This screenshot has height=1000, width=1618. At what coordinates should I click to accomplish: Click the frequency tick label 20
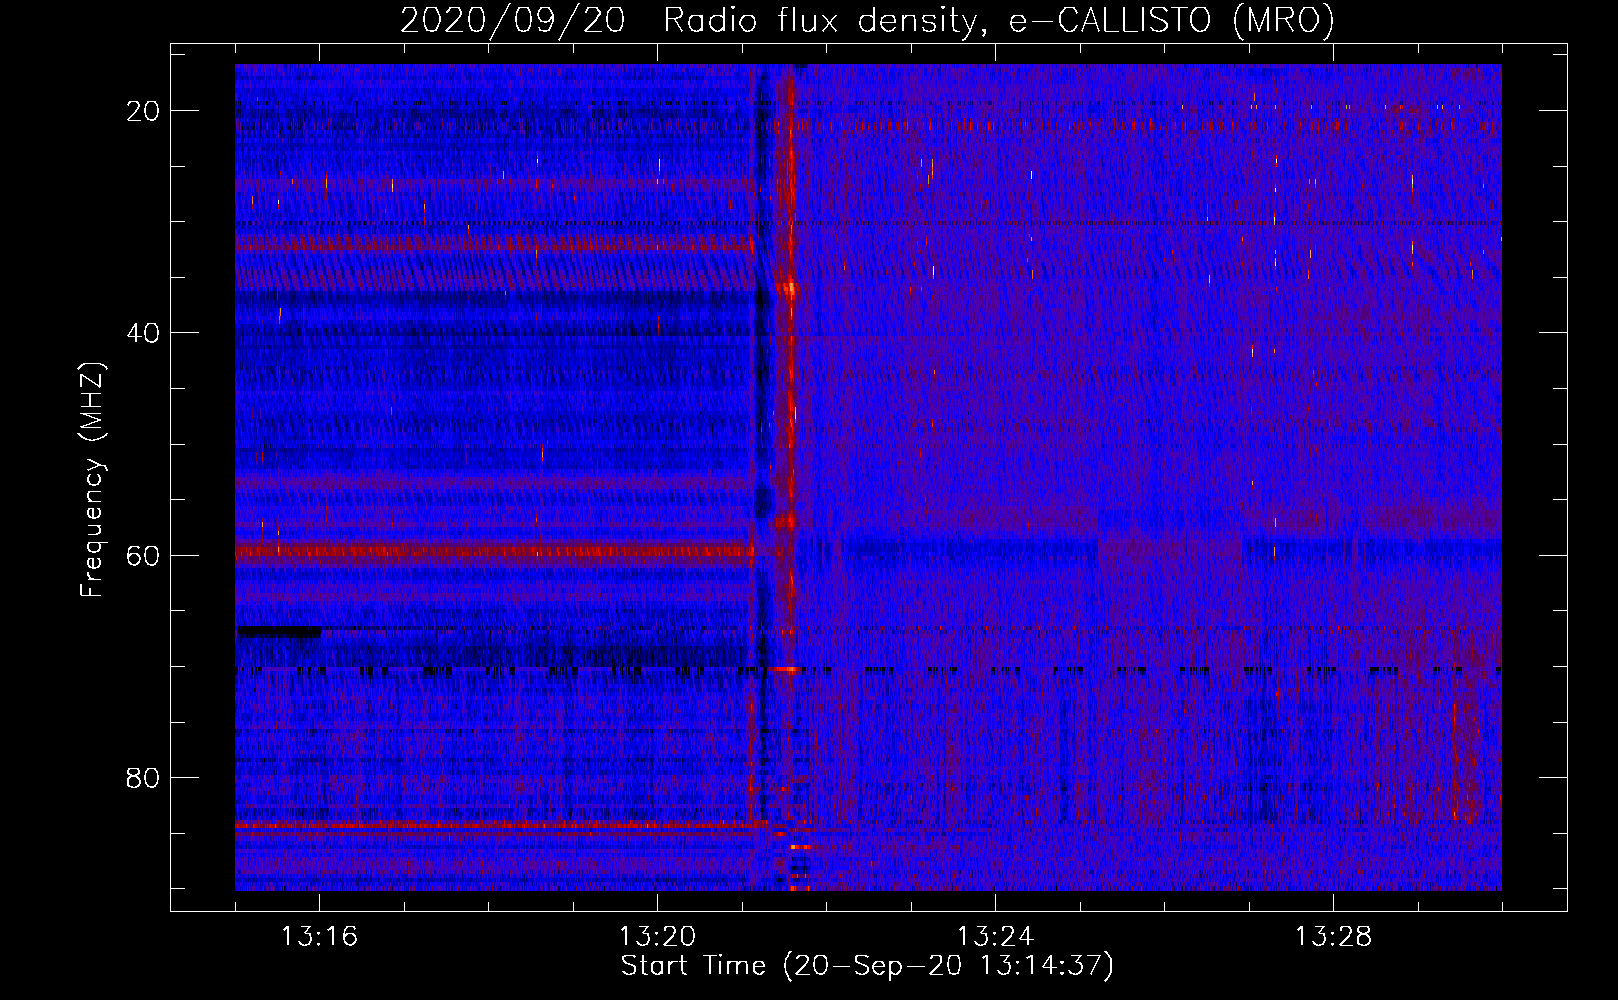tap(143, 111)
